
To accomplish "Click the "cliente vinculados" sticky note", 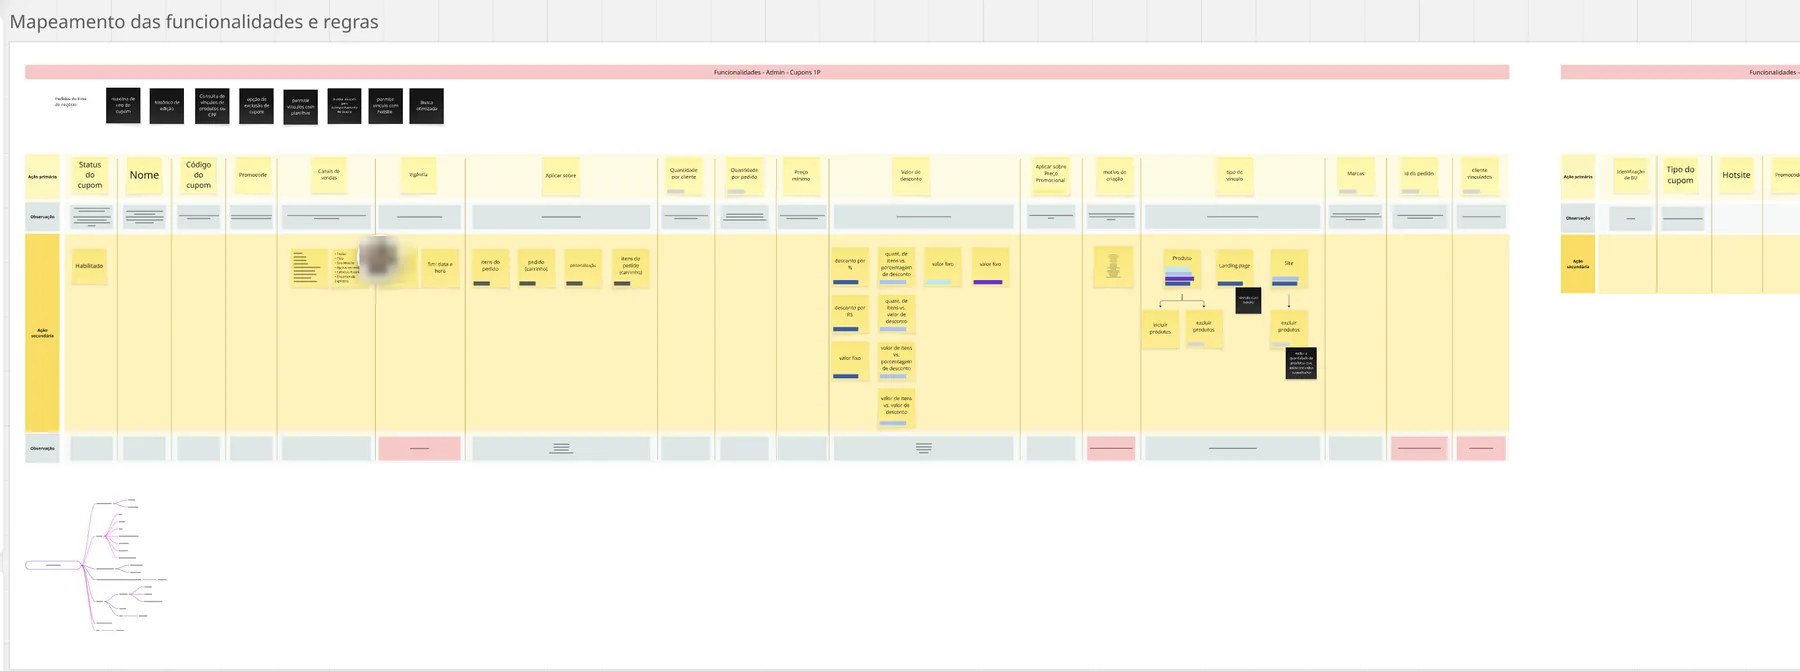I will [1480, 175].
